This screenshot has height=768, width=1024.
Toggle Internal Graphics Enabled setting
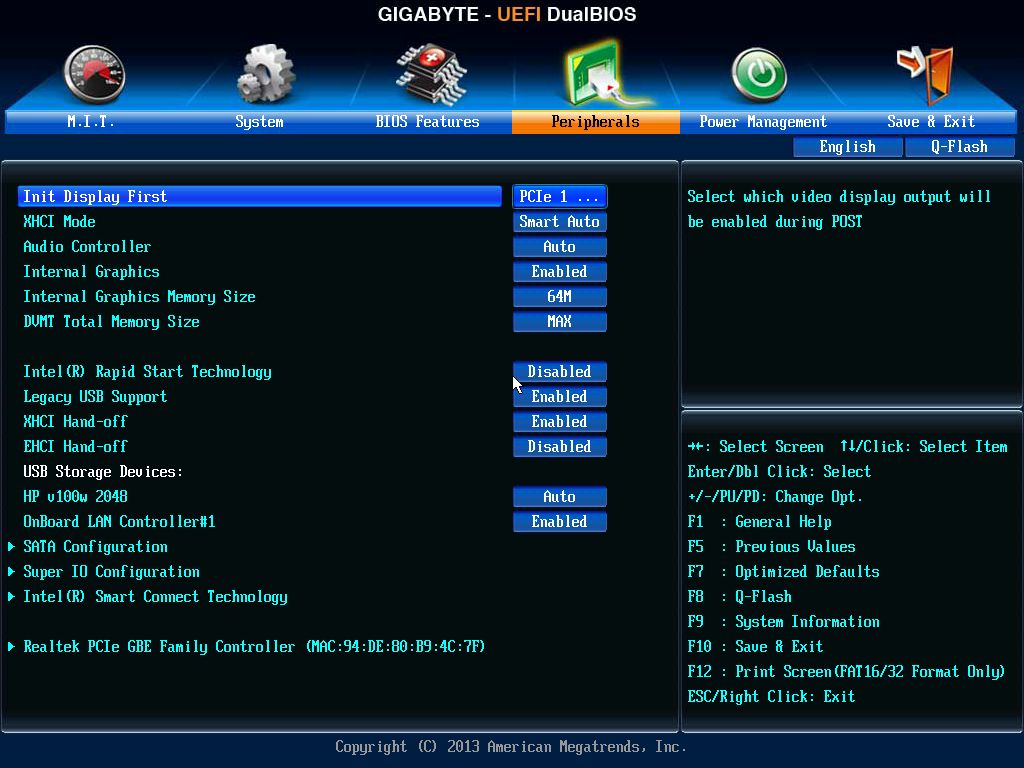(560, 272)
